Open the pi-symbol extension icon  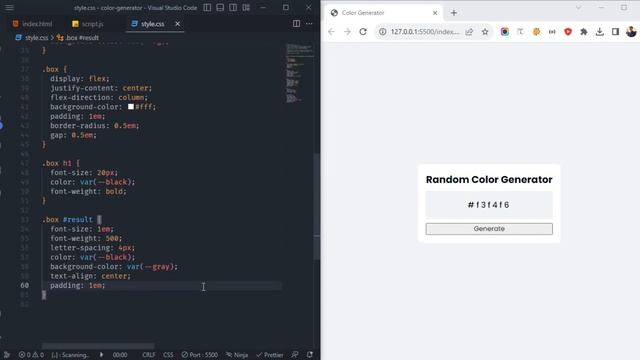(520, 32)
